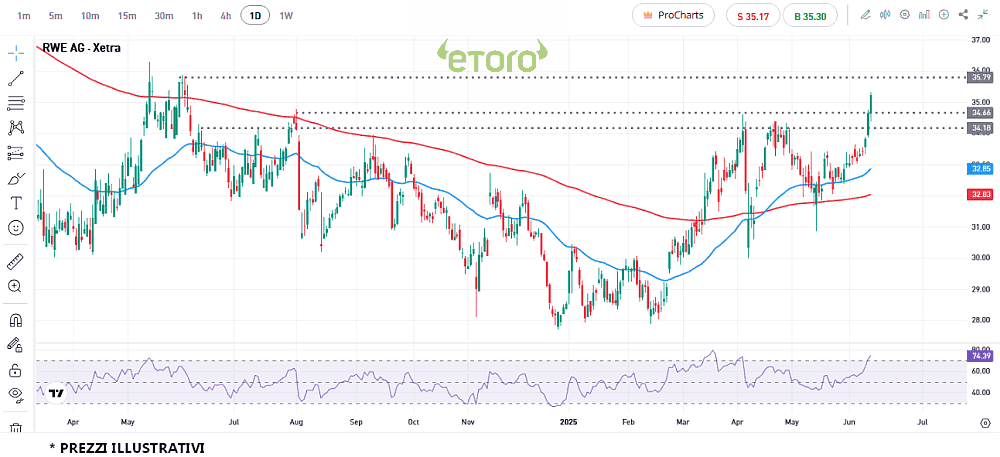Switch to the 1W timeframe
The width and height of the screenshot is (1000, 457).
tap(286, 16)
